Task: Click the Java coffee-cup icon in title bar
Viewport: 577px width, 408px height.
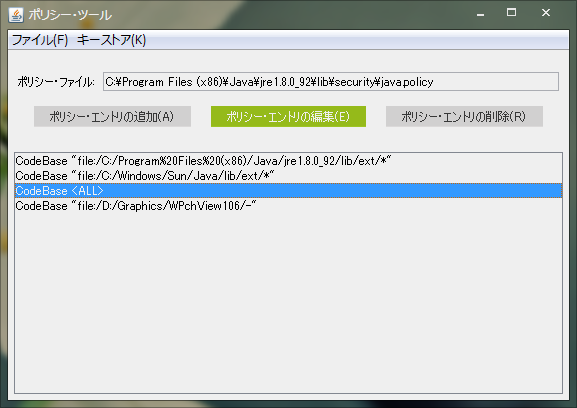Action: pos(16,15)
